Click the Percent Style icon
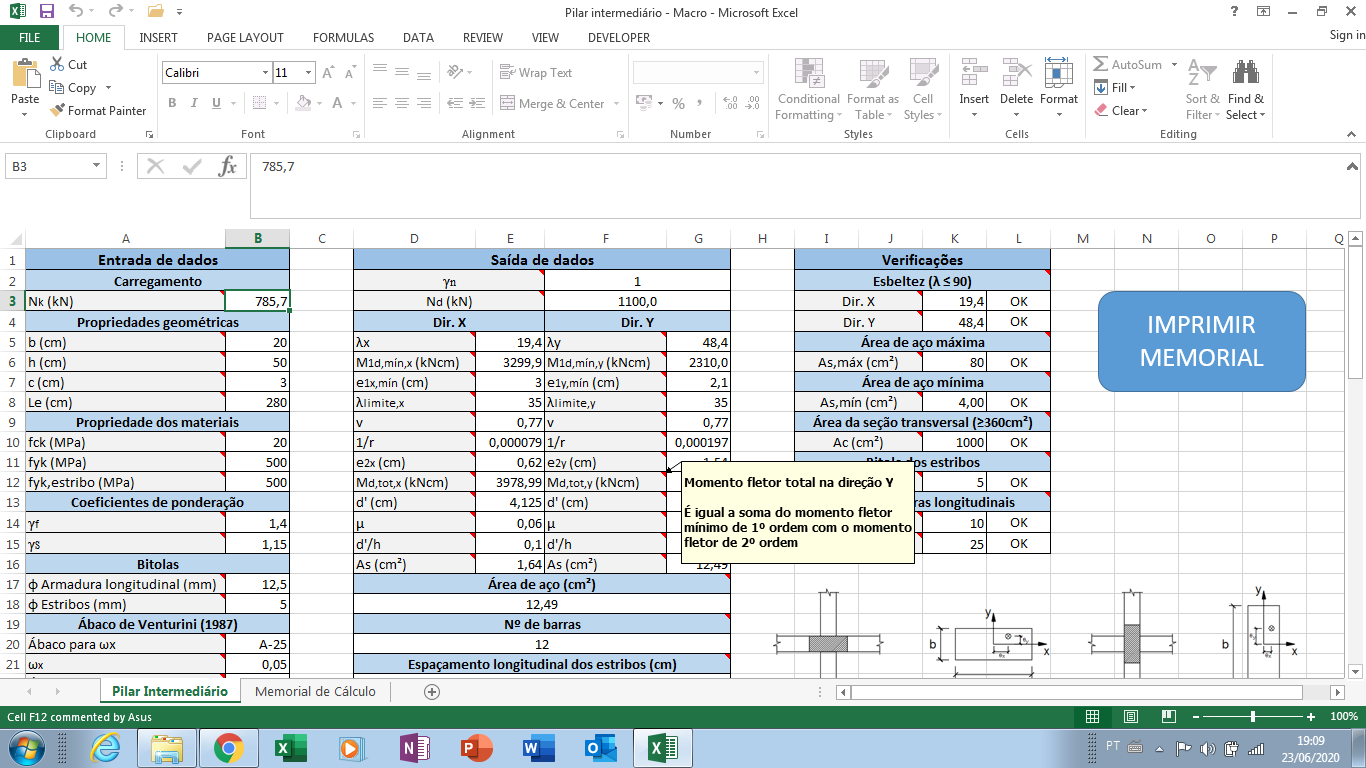The image size is (1366, 768). point(679,103)
